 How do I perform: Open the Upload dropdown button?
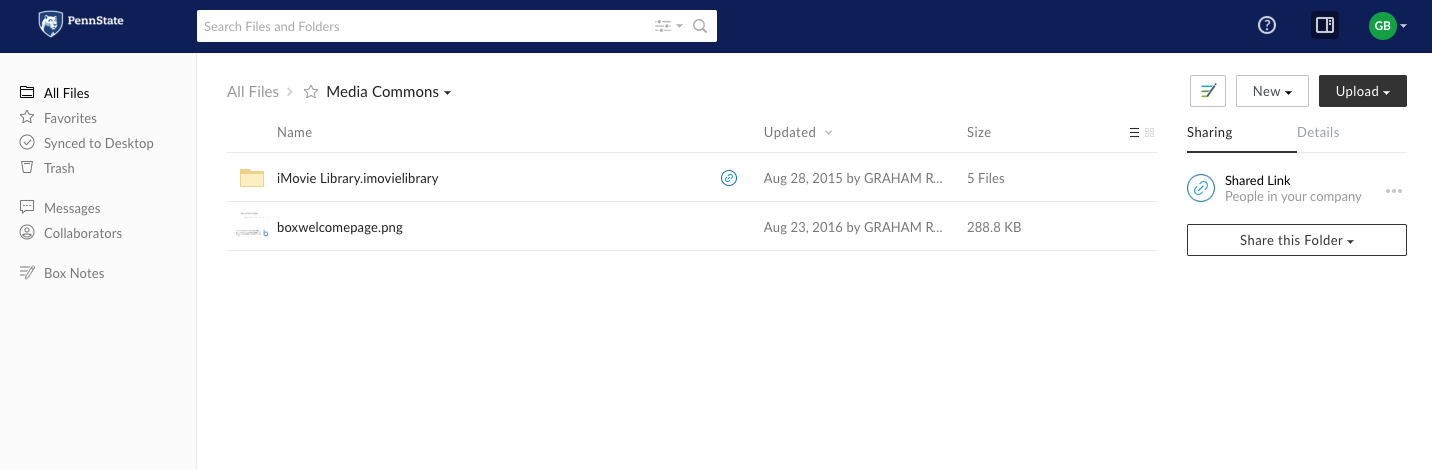click(x=1363, y=91)
